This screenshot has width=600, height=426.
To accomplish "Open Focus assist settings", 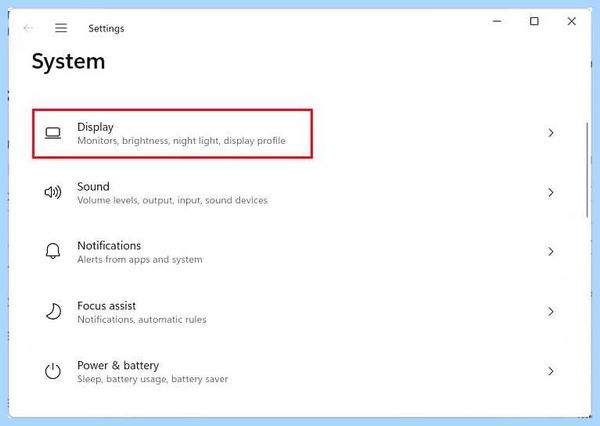I will click(x=300, y=312).
